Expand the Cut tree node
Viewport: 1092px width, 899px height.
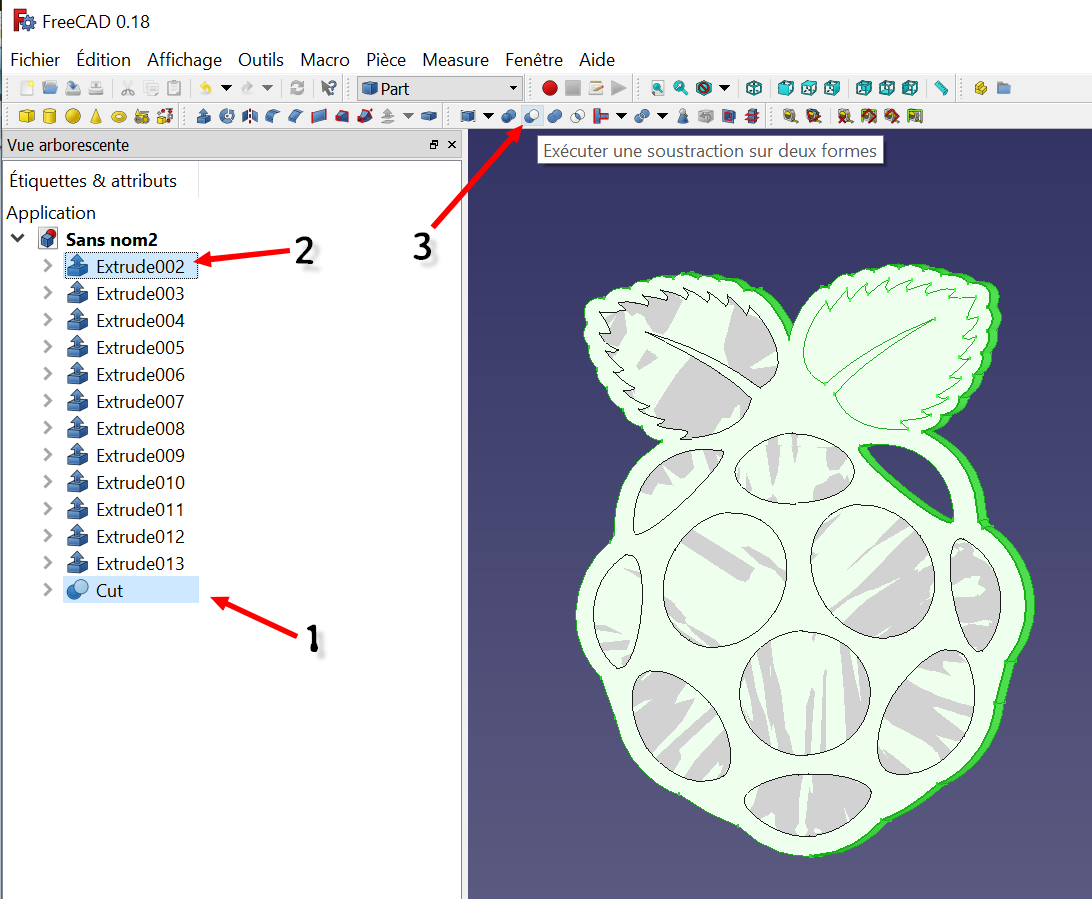coord(47,590)
